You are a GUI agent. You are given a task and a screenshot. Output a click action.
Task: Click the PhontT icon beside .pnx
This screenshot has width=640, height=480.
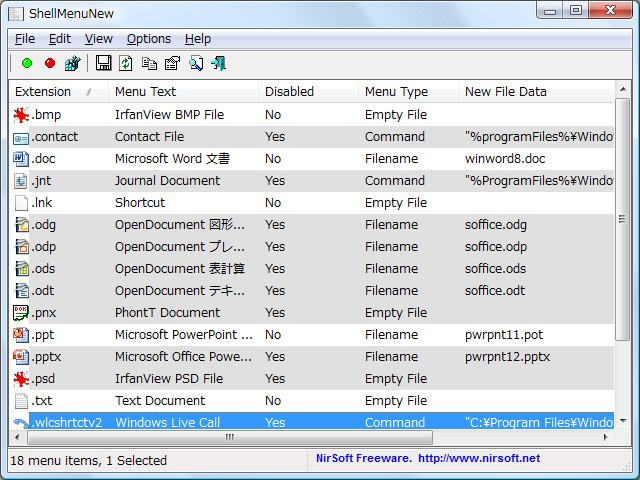click(x=21, y=313)
